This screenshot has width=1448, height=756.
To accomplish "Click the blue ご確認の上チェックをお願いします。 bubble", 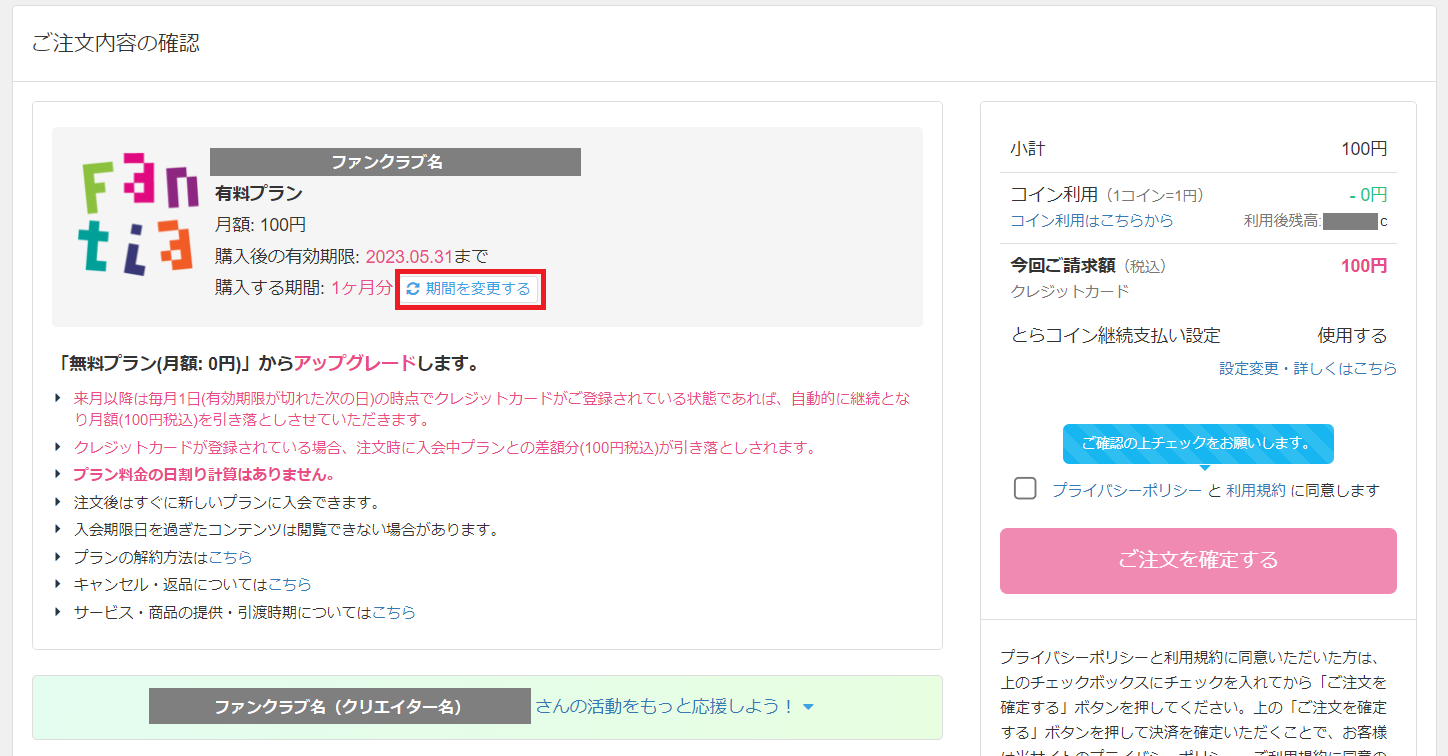I will [x=1197, y=442].
